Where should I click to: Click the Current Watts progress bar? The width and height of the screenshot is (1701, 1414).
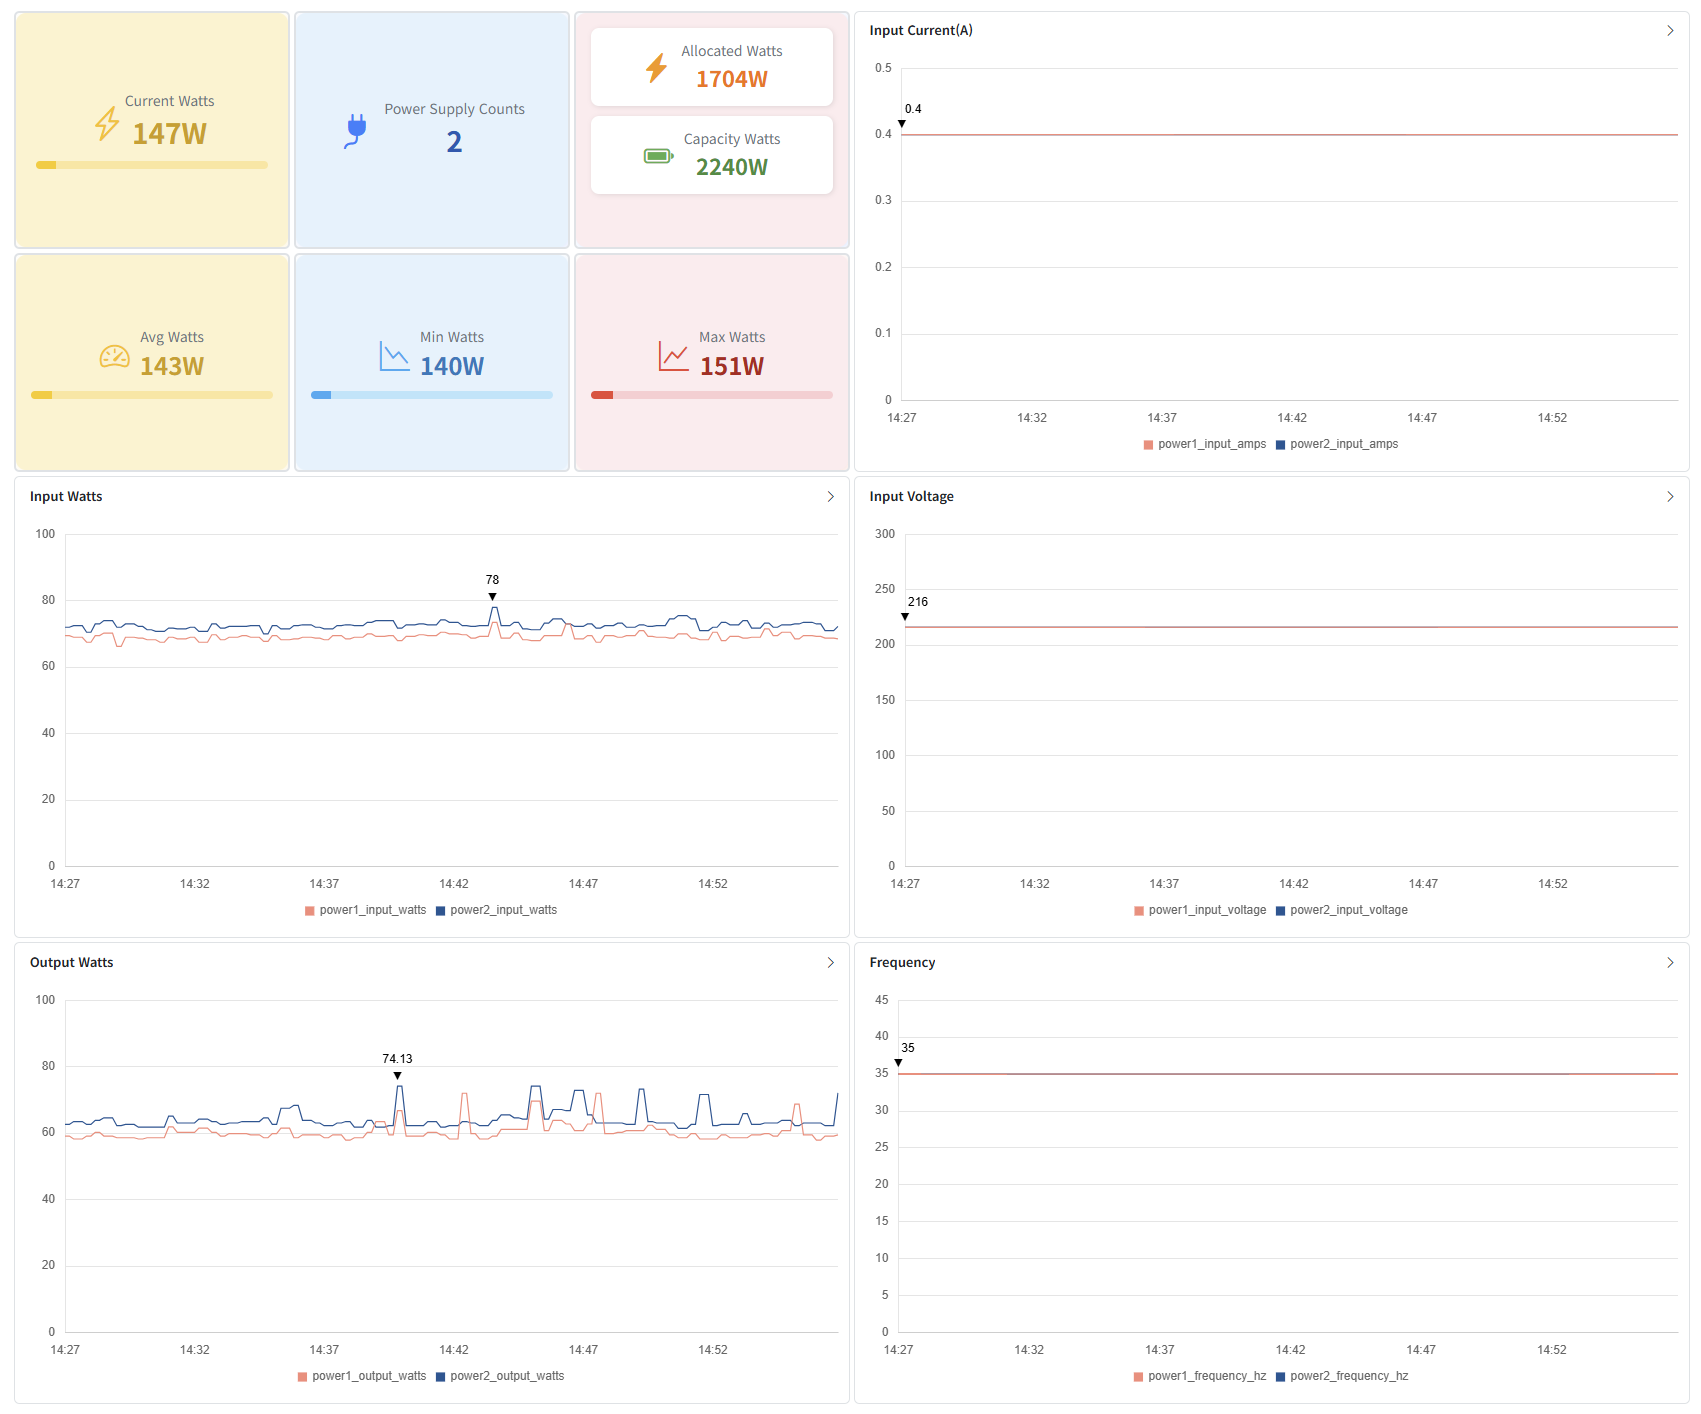click(152, 165)
